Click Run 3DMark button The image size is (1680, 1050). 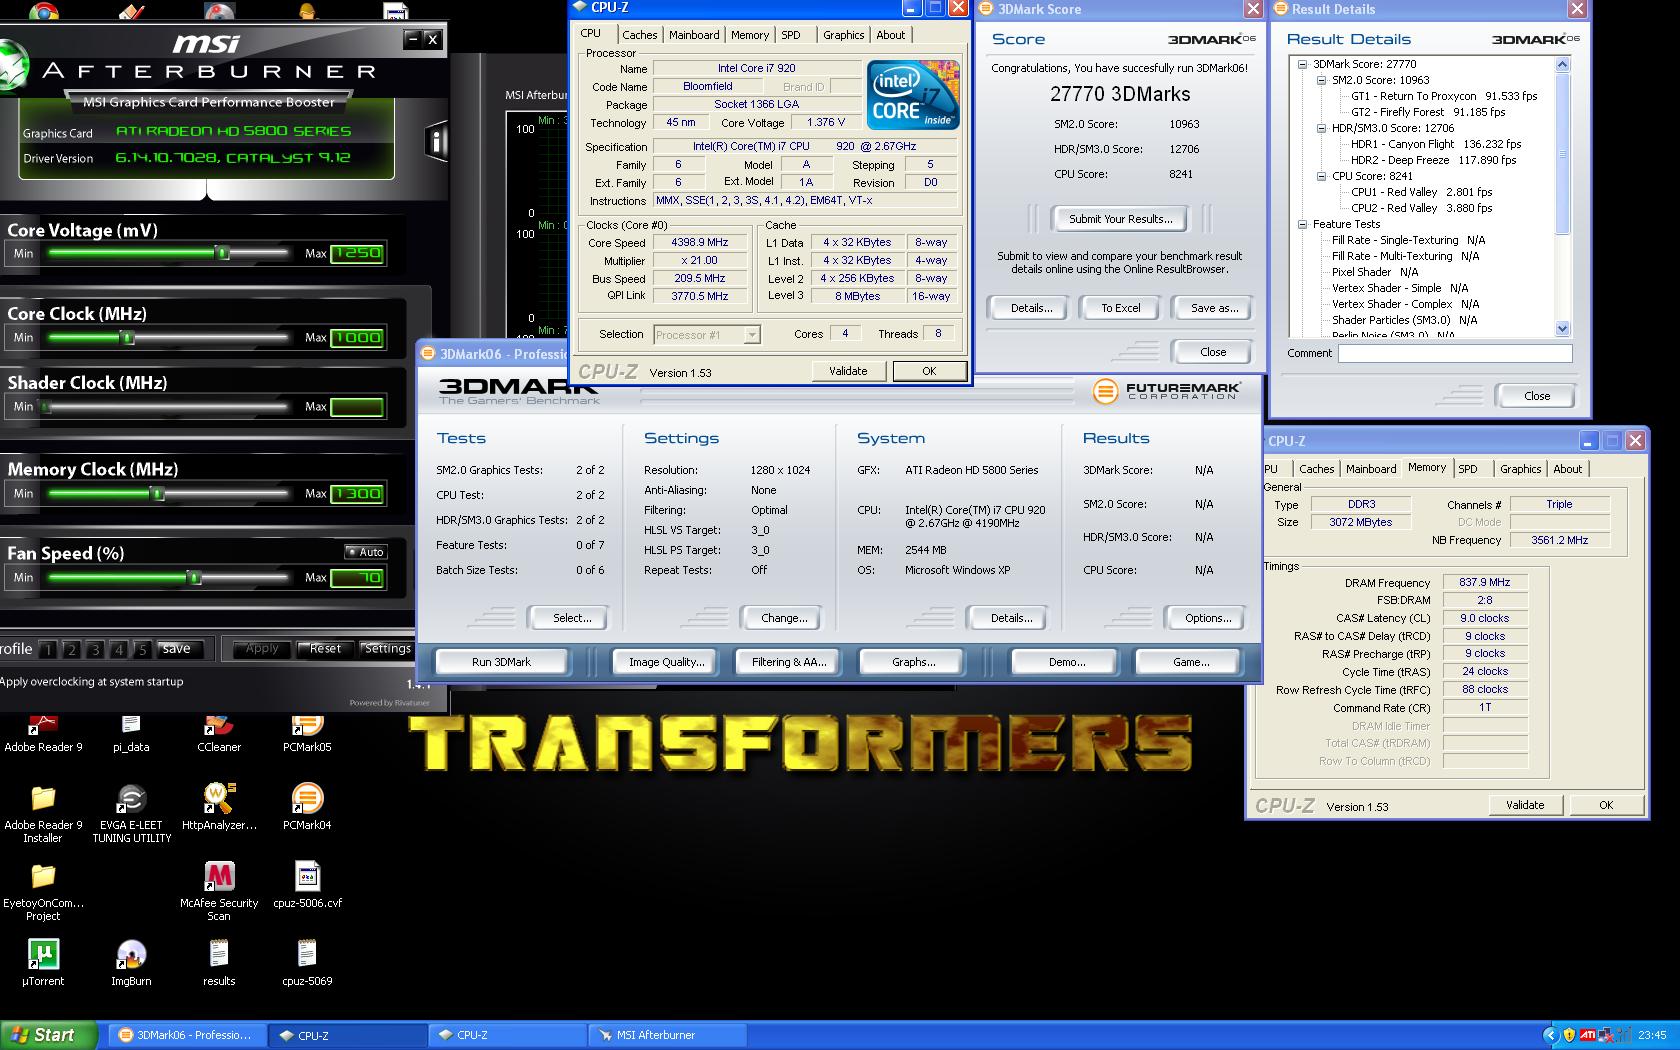501,662
